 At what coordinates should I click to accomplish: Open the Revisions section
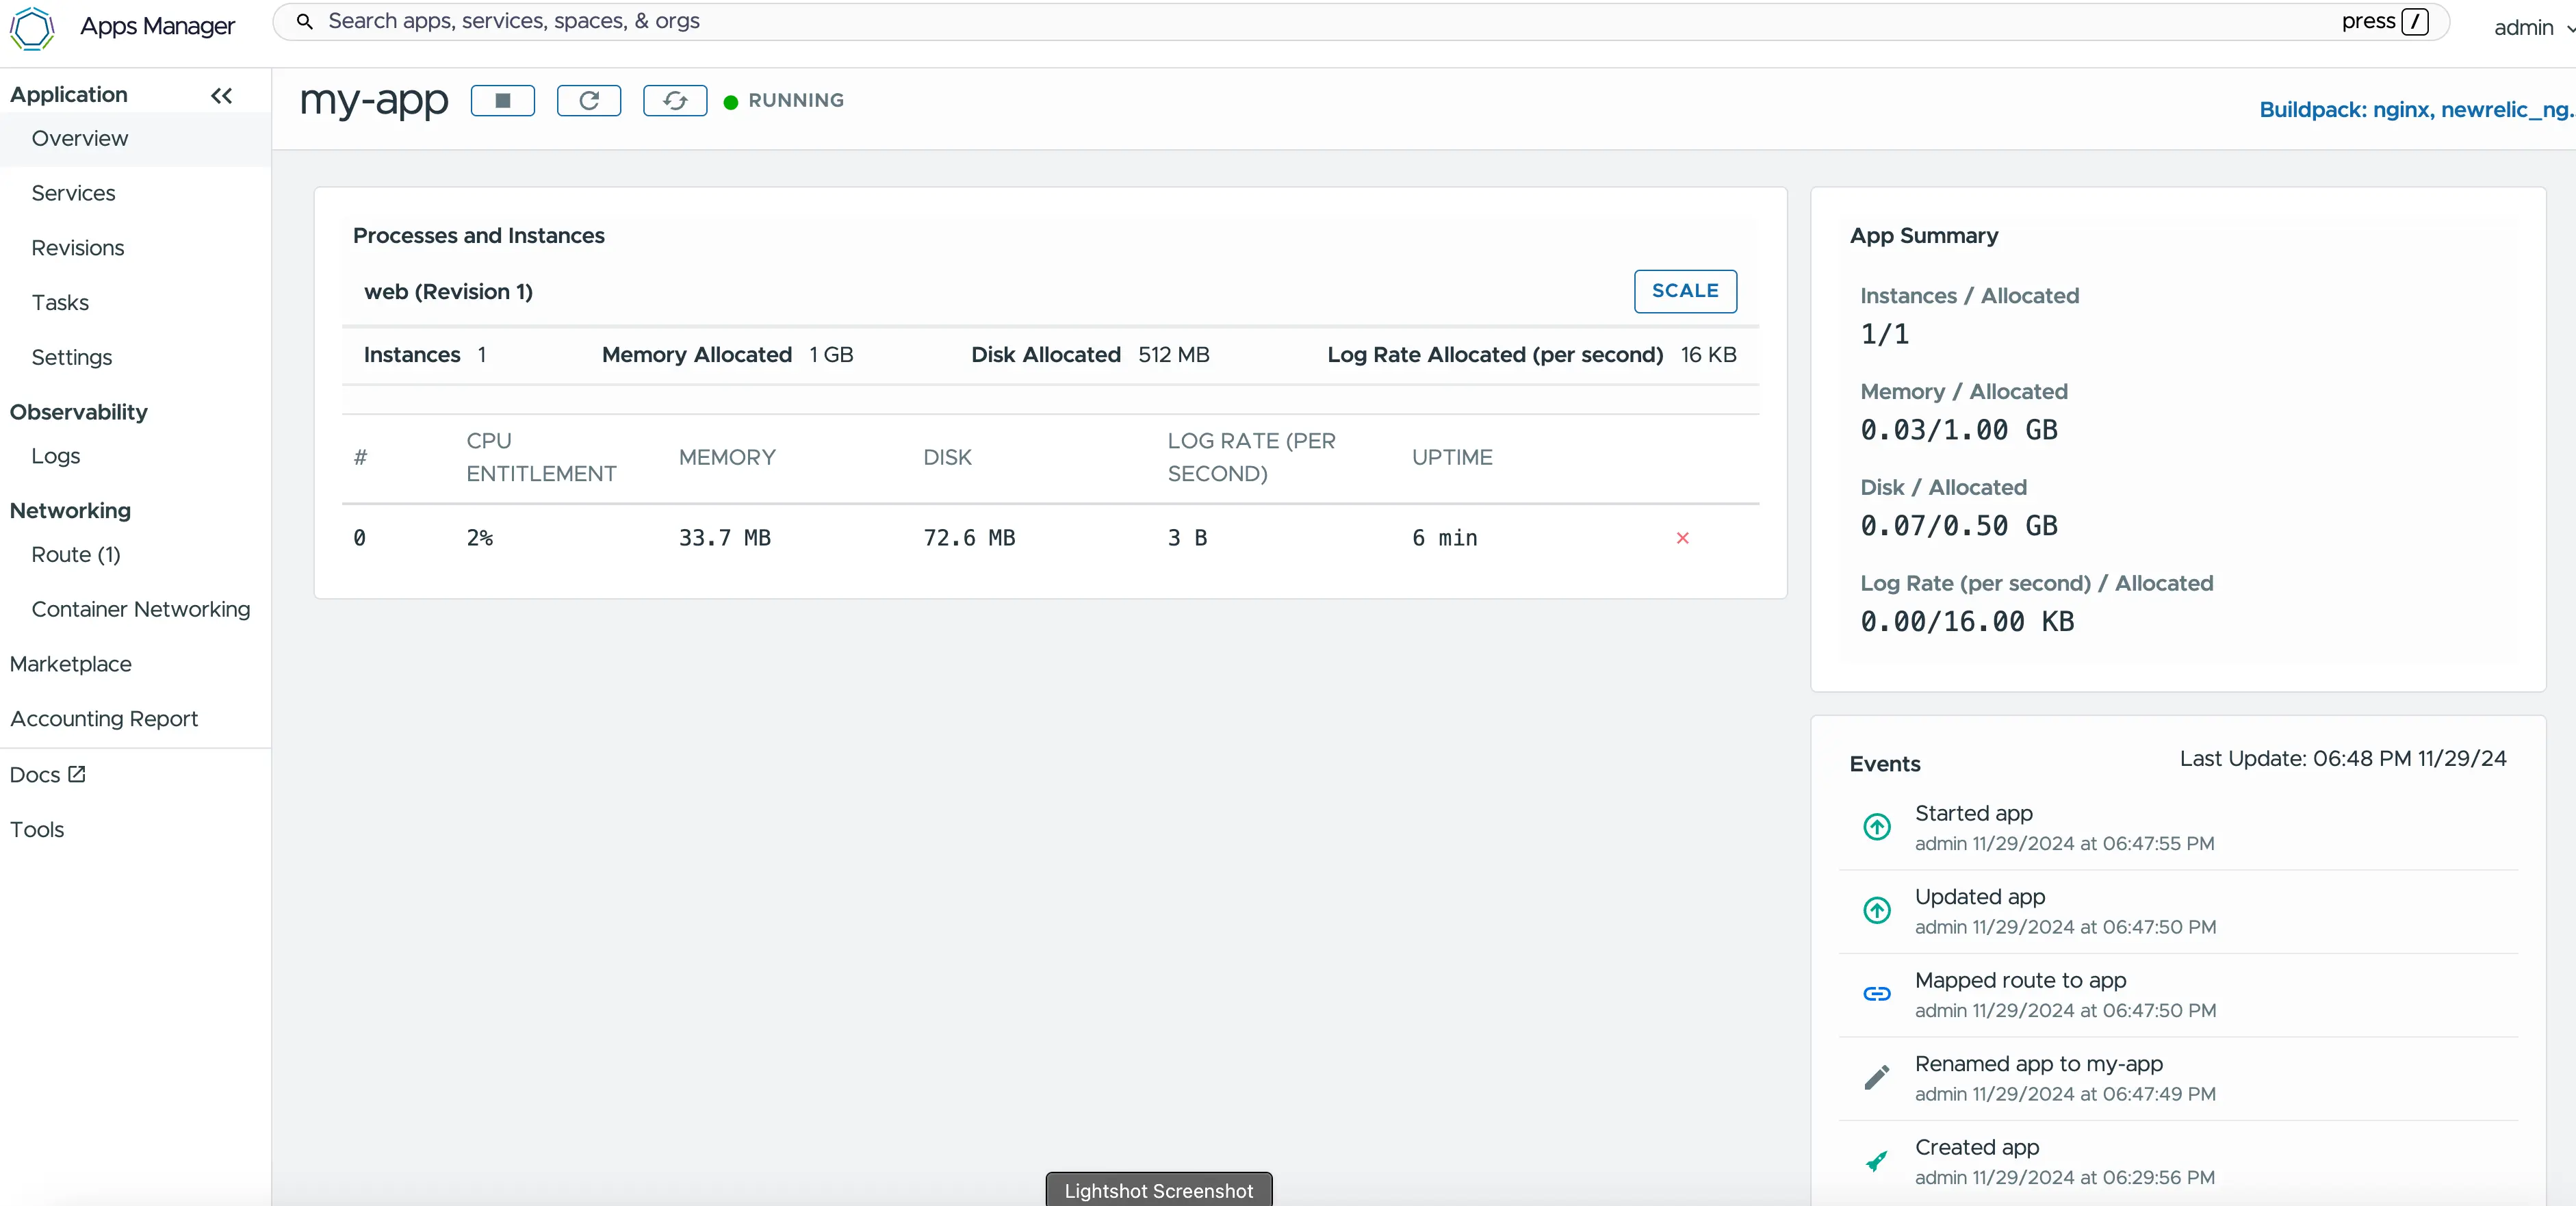pos(78,248)
